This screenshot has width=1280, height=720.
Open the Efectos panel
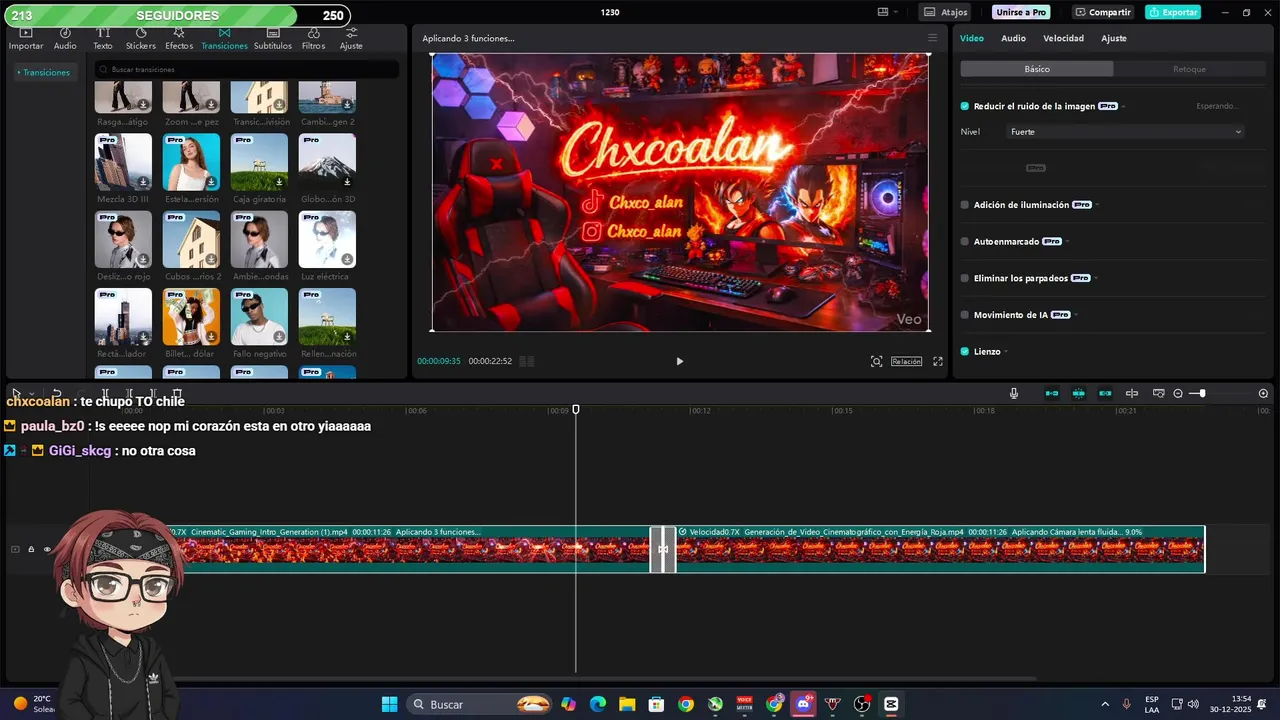pyautogui.click(x=179, y=39)
